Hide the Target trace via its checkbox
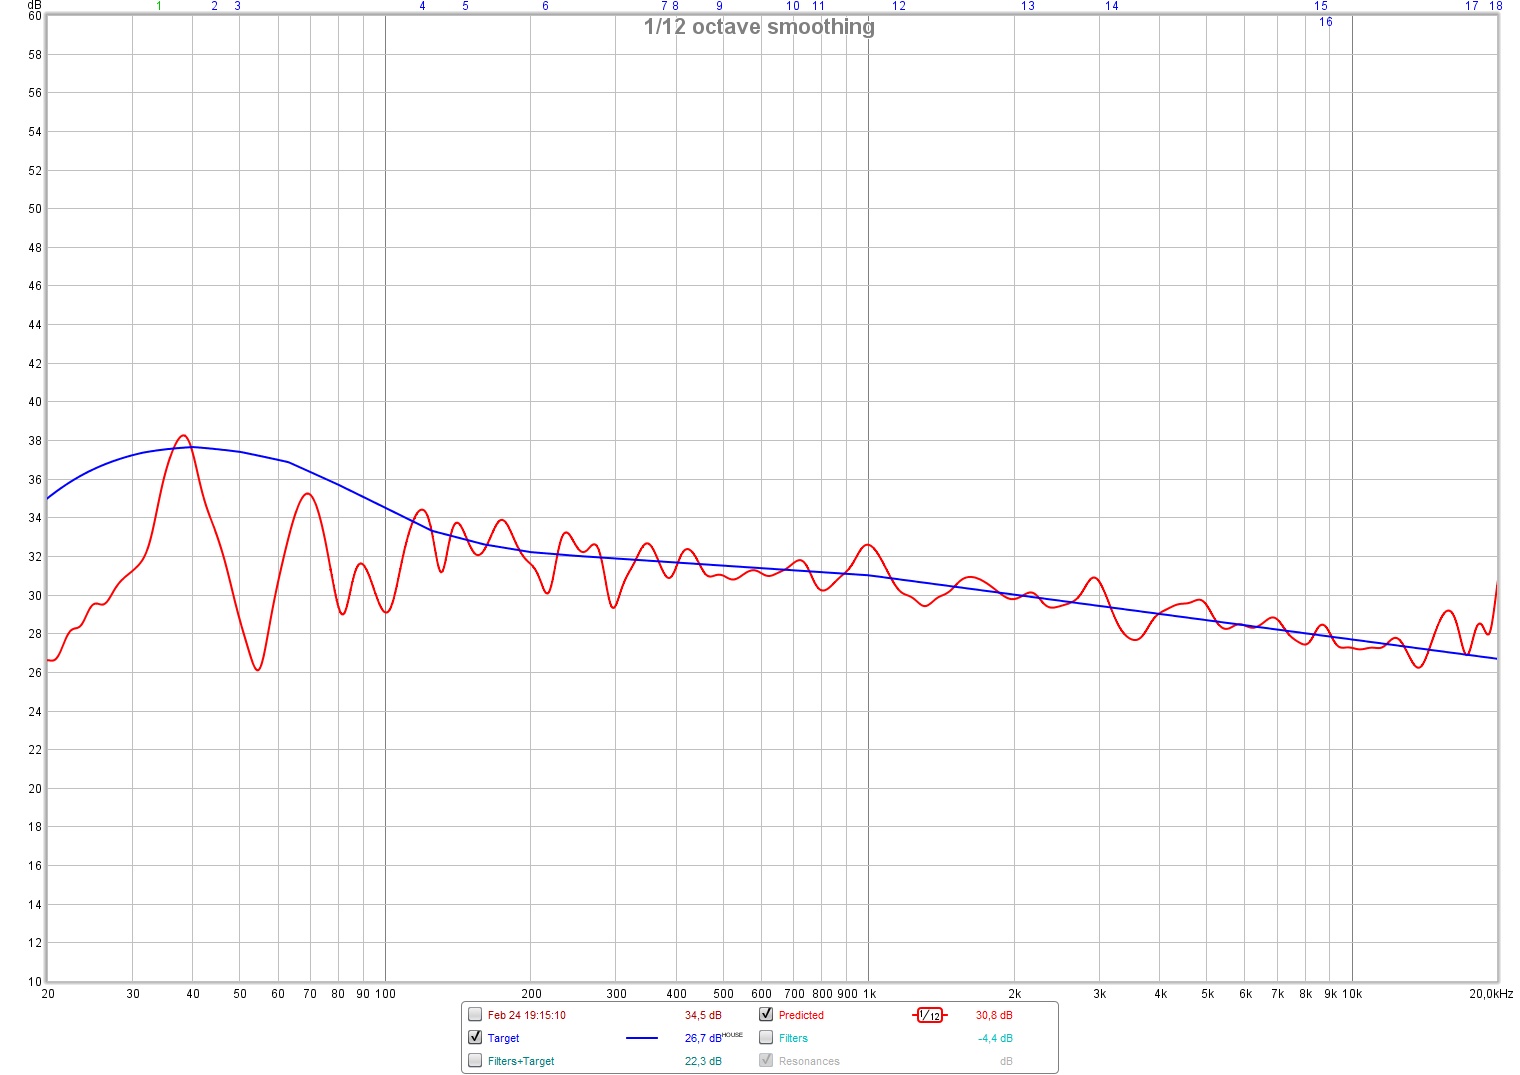 point(475,1038)
